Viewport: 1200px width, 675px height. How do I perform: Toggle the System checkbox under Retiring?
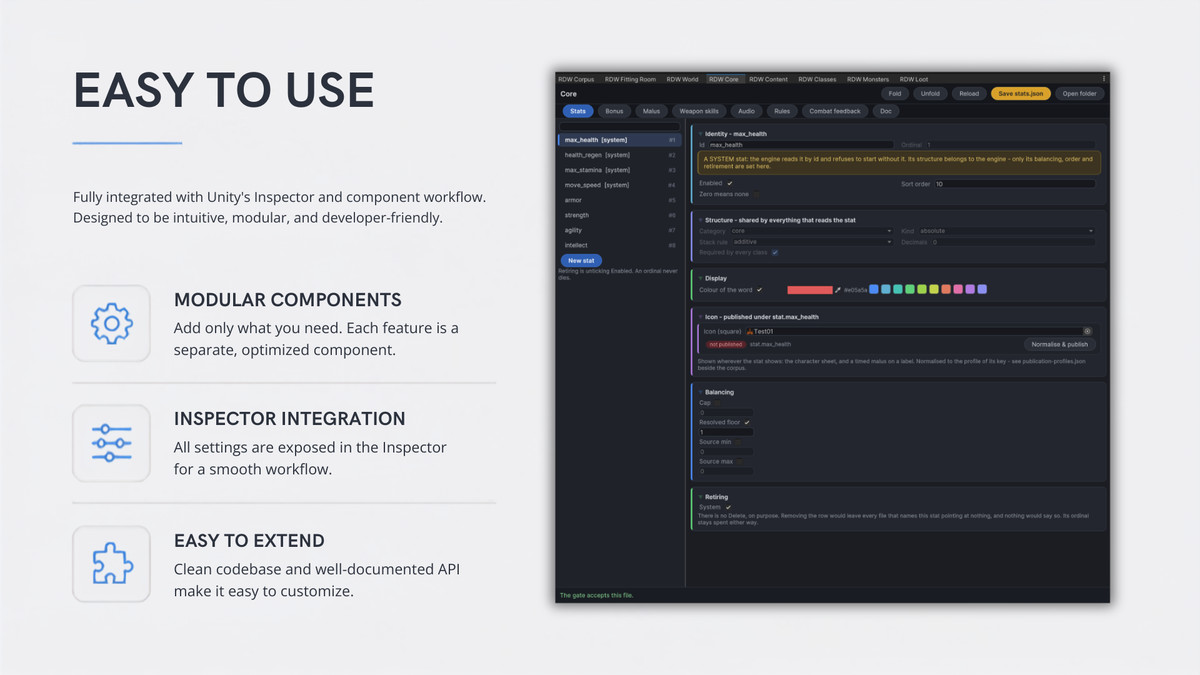(x=728, y=507)
